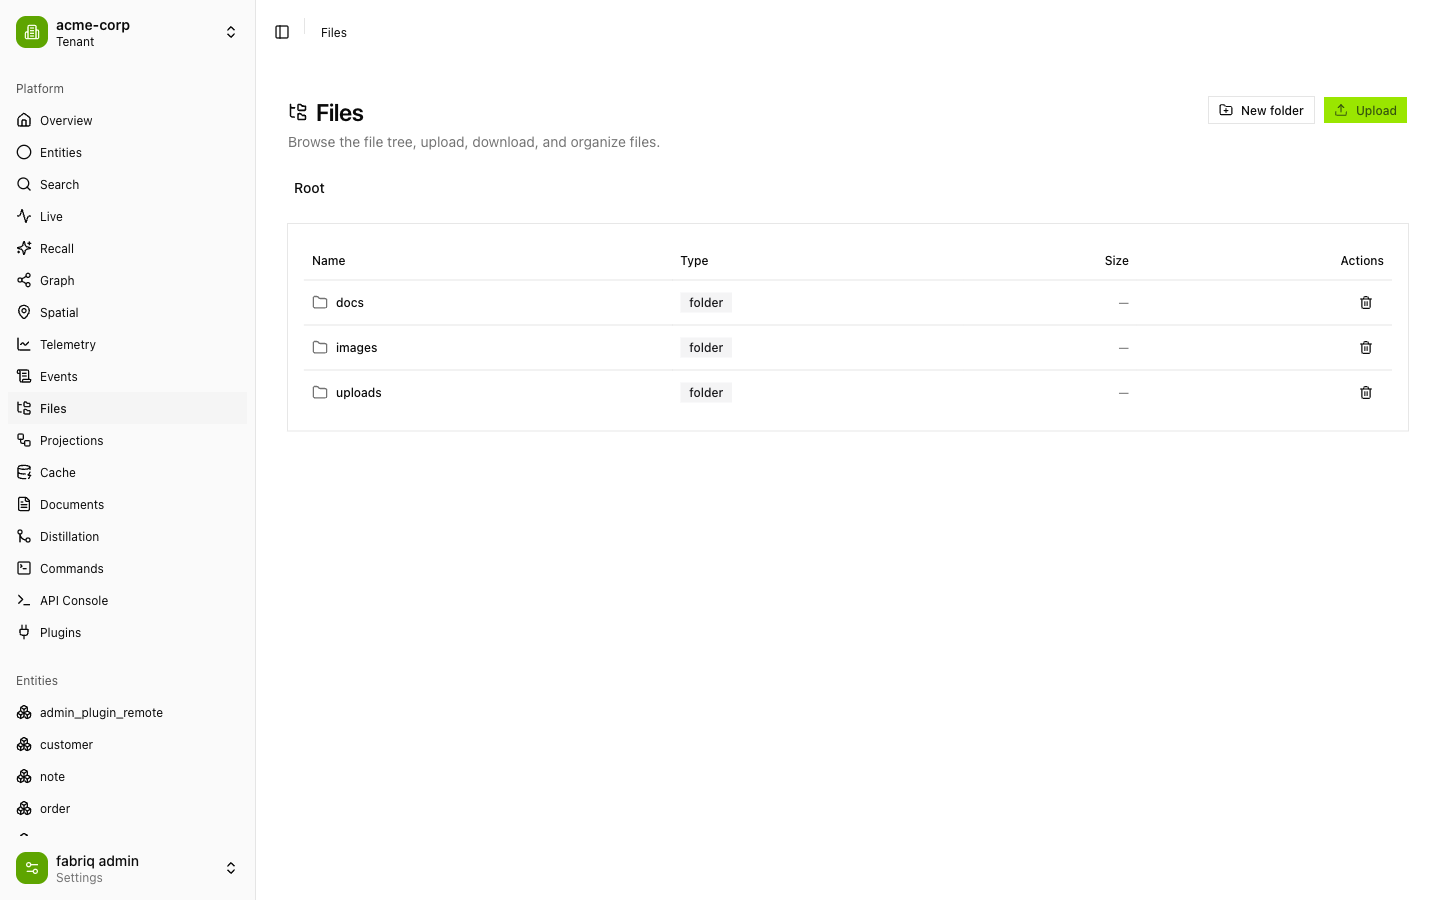
Task: Open the note entity
Action: pos(128,776)
